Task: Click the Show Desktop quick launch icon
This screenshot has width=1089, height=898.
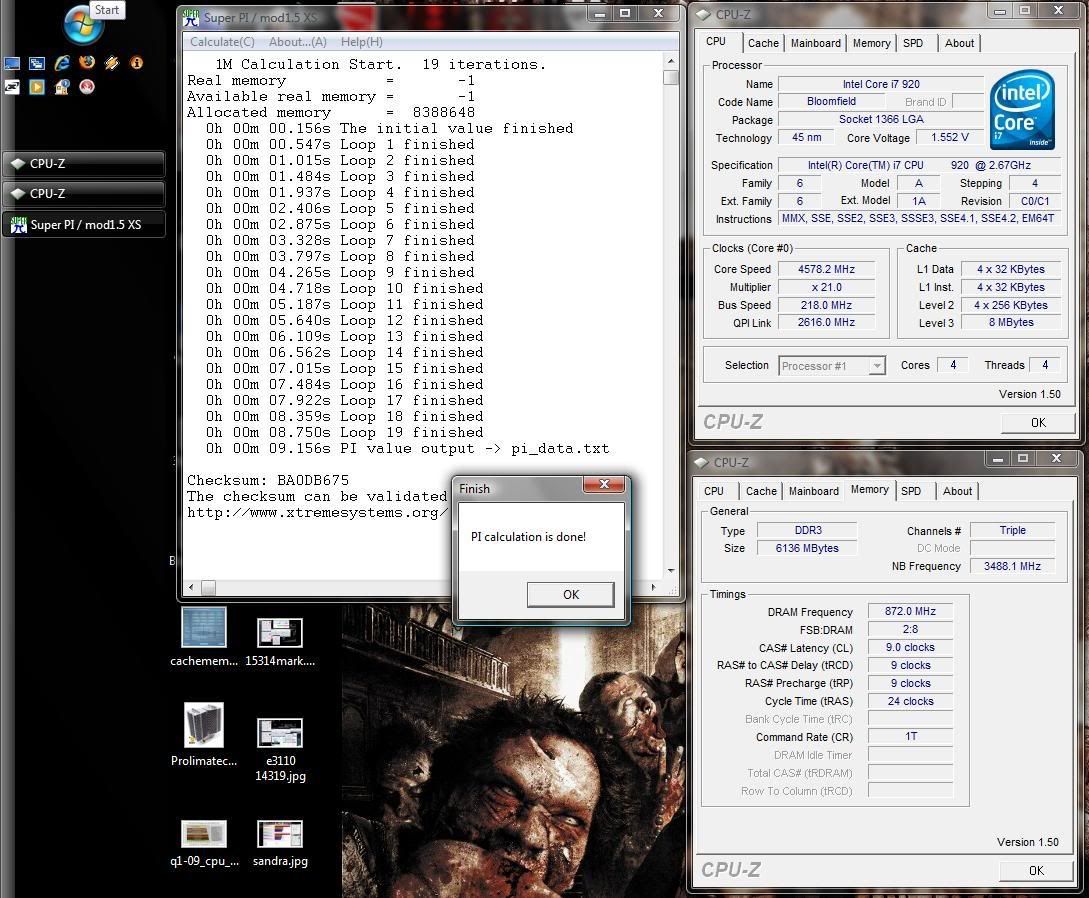Action: [12, 64]
